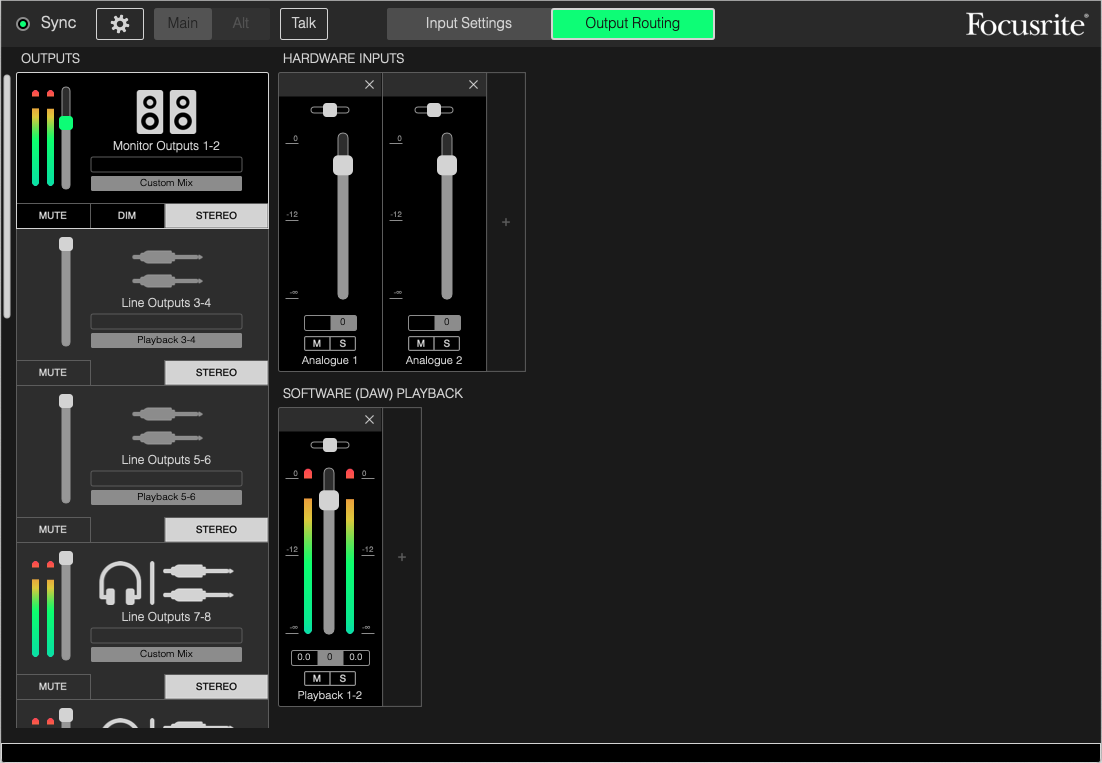This screenshot has width=1102, height=763.
Task: Switch to the Input Settings tab
Action: [x=467, y=23]
